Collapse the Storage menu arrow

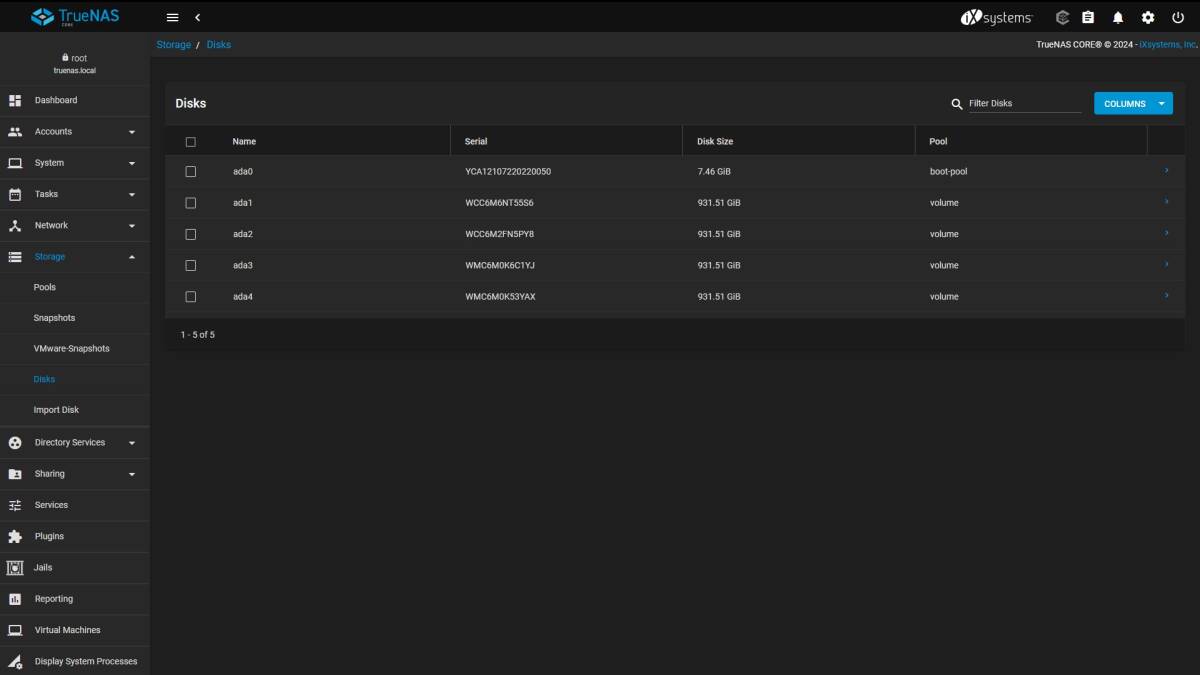pyautogui.click(x=132, y=257)
